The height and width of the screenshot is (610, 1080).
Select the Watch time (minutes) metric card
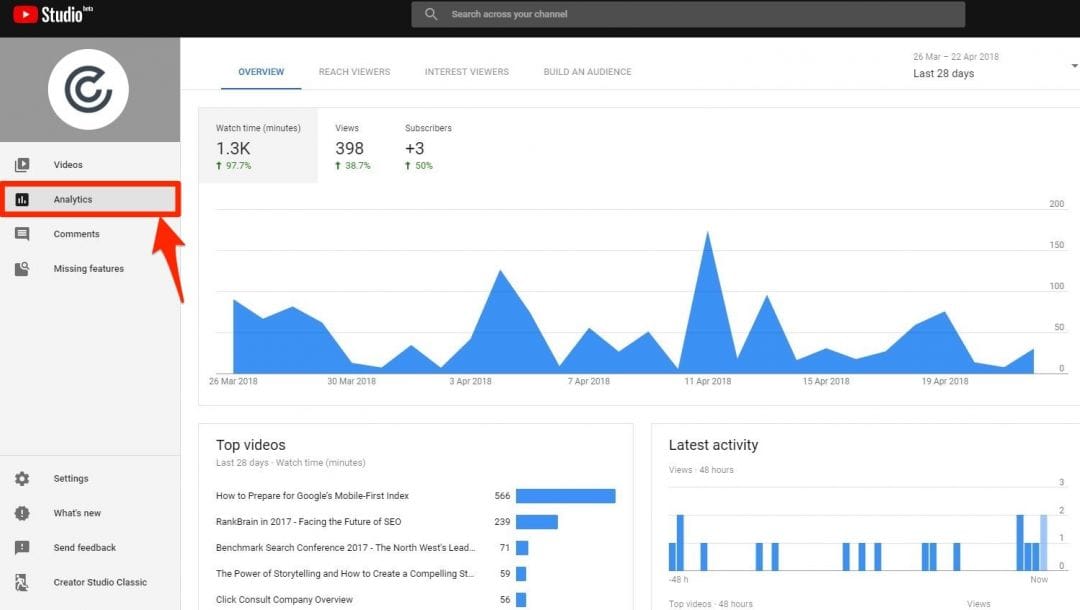click(258, 146)
